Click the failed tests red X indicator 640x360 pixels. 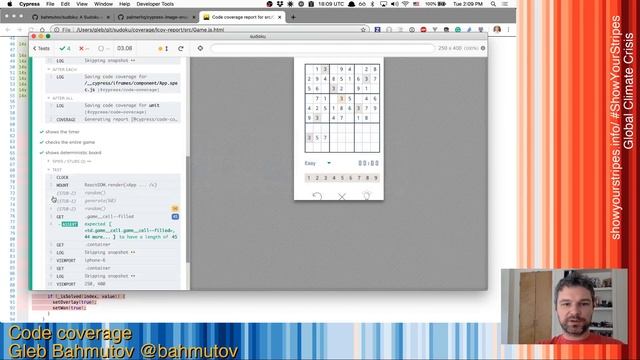pos(84,48)
